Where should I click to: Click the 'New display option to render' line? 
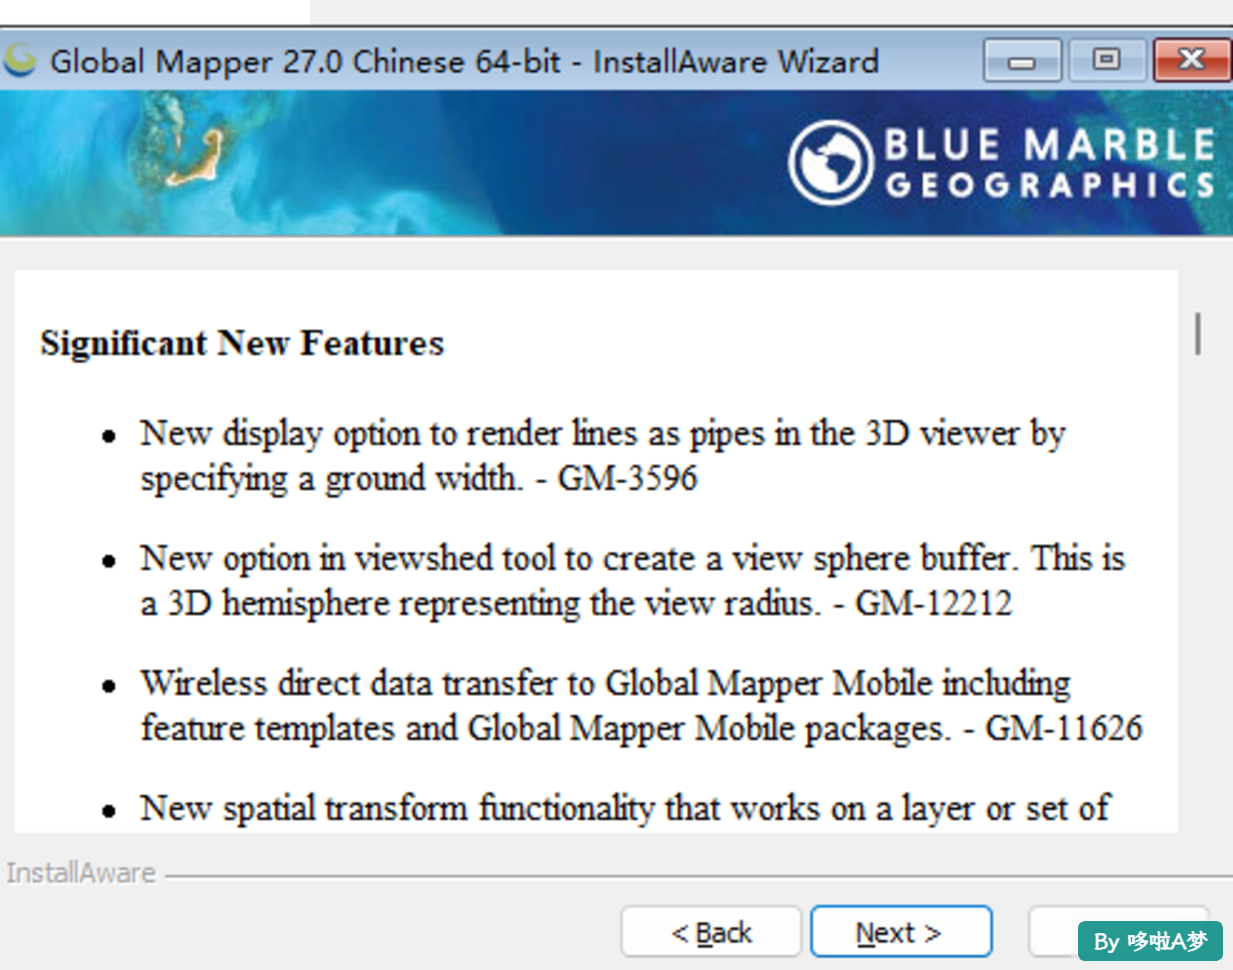click(602, 434)
